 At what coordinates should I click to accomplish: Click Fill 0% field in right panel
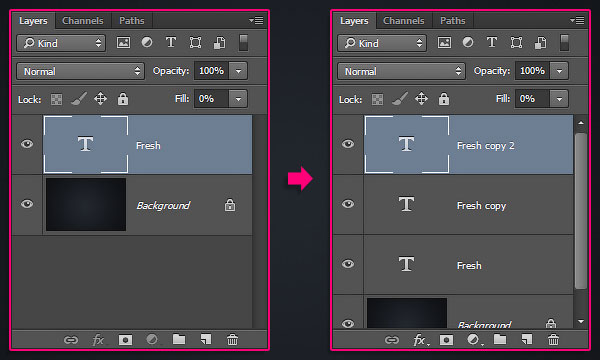pos(533,99)
